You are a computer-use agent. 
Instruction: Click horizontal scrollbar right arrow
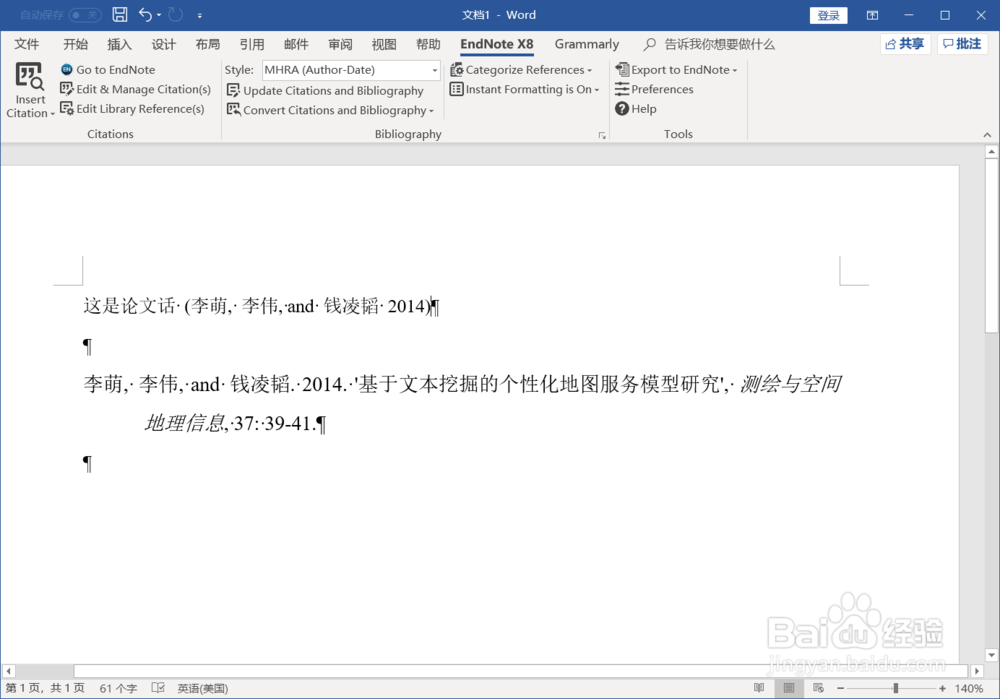tap(976, 671)
